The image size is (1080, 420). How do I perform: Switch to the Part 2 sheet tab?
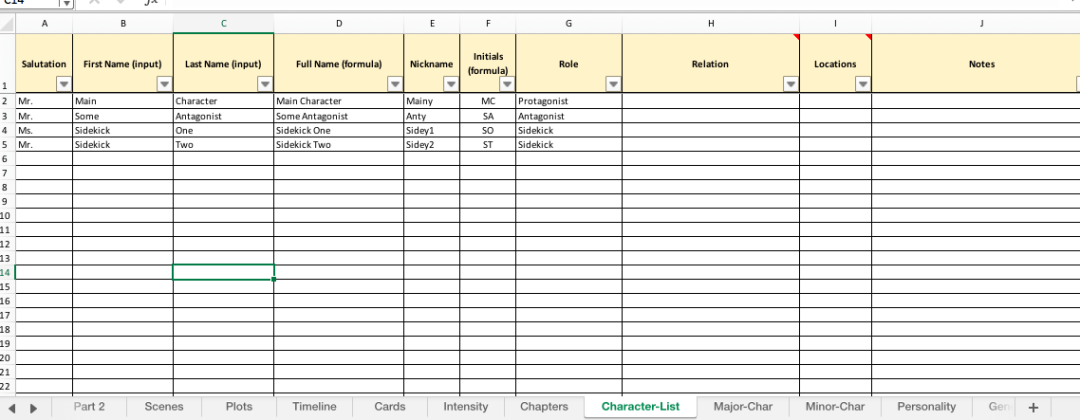pos(90,406)
